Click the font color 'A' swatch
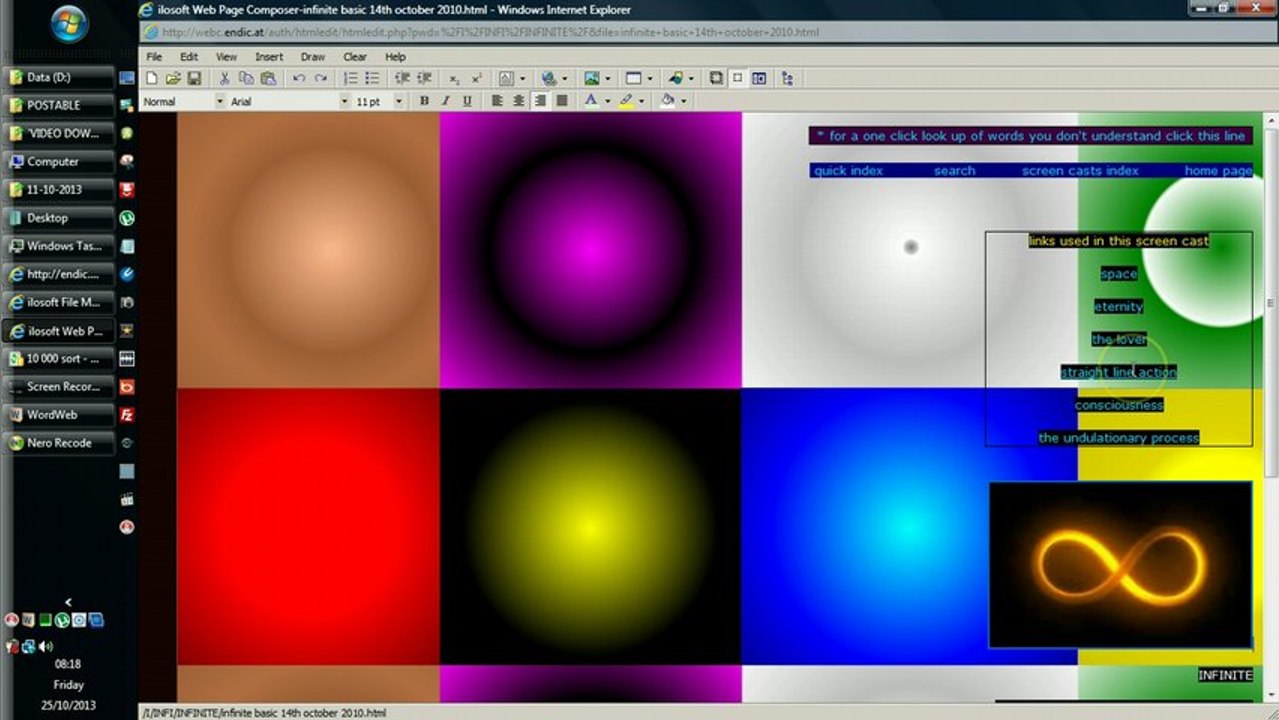The width and height of the screenshot is (1279, 720). (x=591, y=101)
